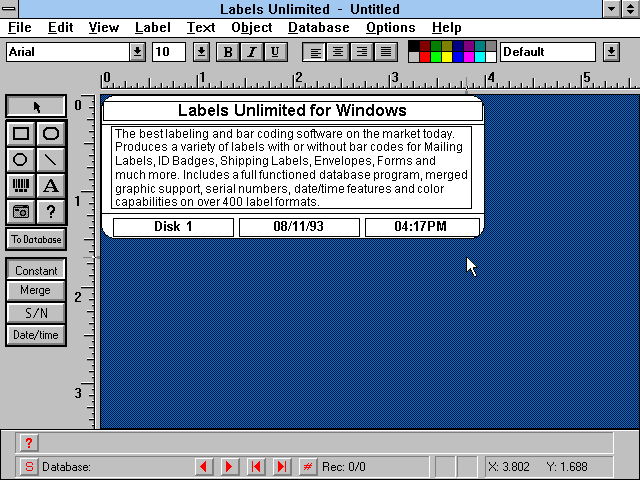640x480 pixels.
Task: Click the To Database button
Action: (x=36, y=239)
